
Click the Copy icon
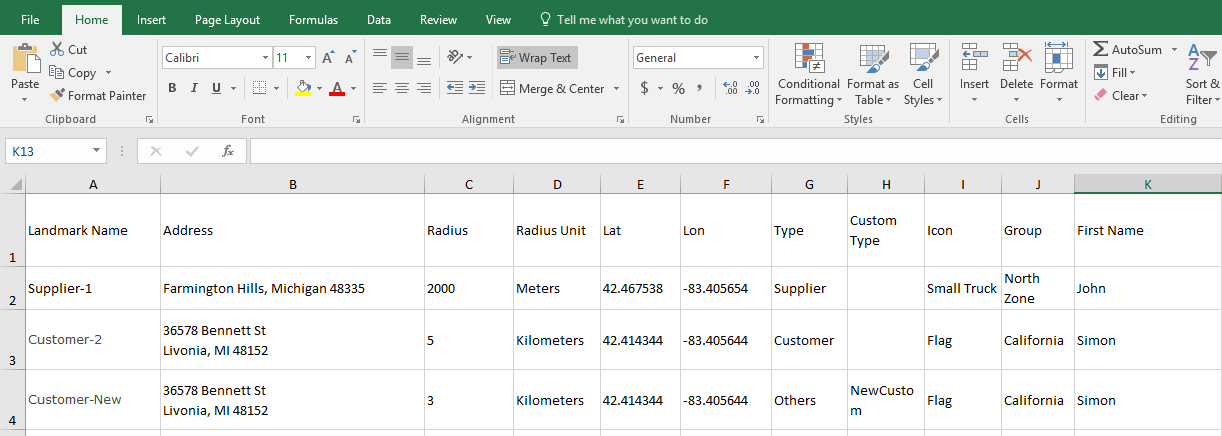57,72
